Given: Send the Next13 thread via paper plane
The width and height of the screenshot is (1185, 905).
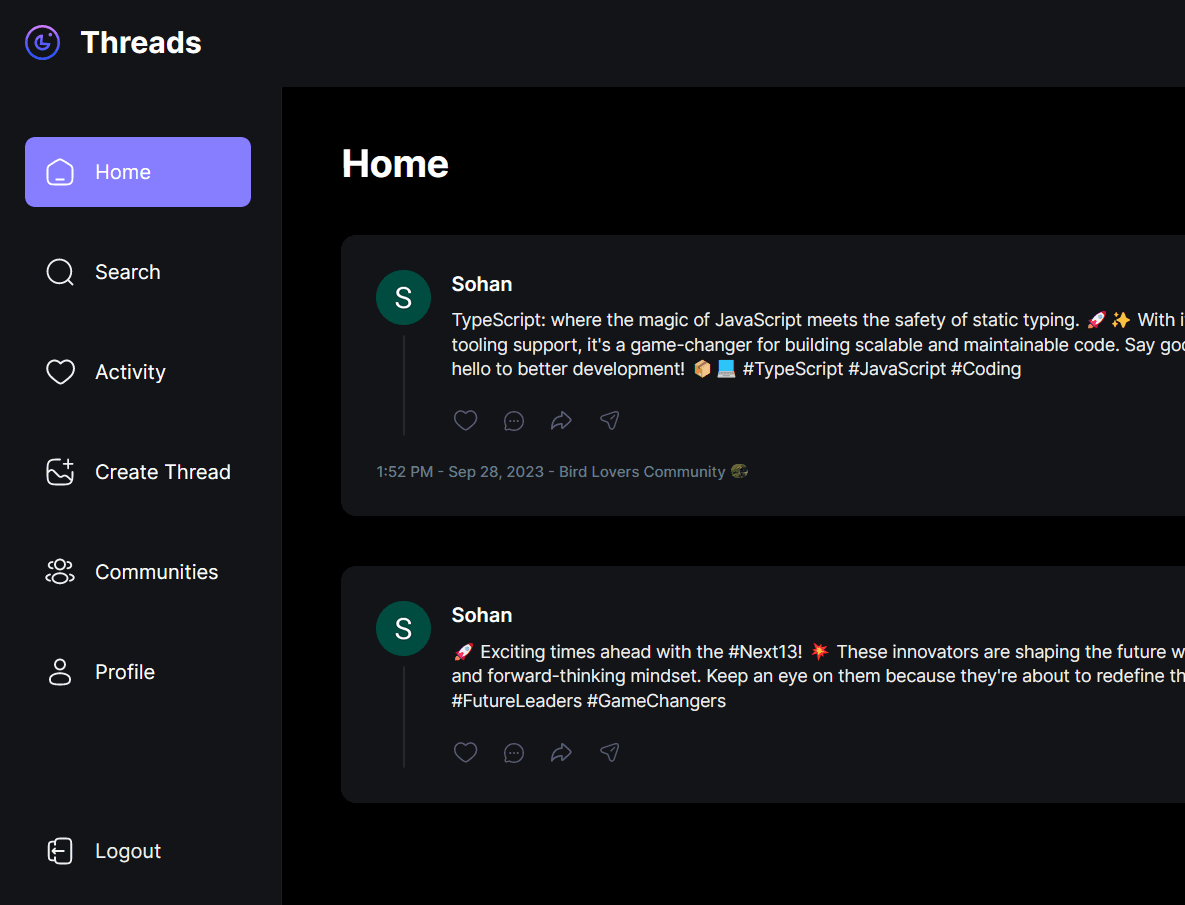Looking at the screenshot, I should click(x=609, y=752).
